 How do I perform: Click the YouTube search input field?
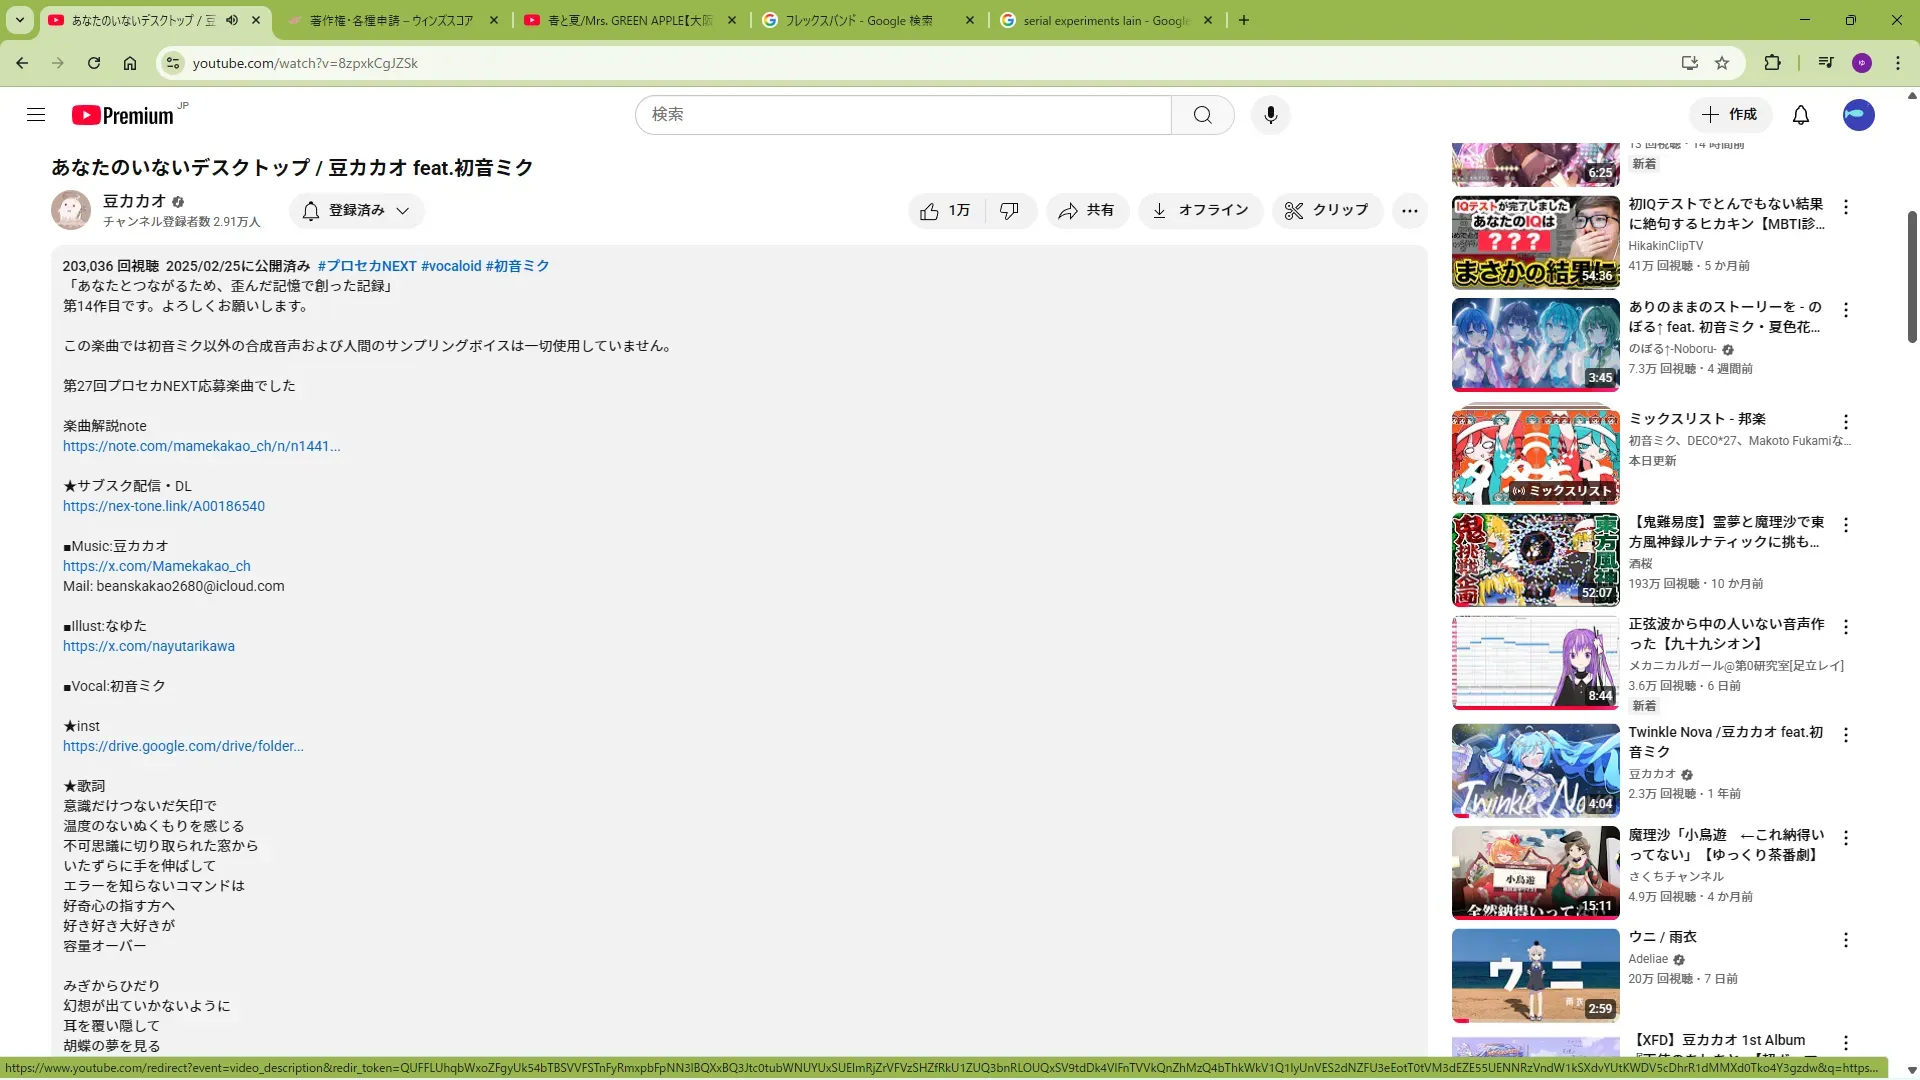click(x=902, y=115)
